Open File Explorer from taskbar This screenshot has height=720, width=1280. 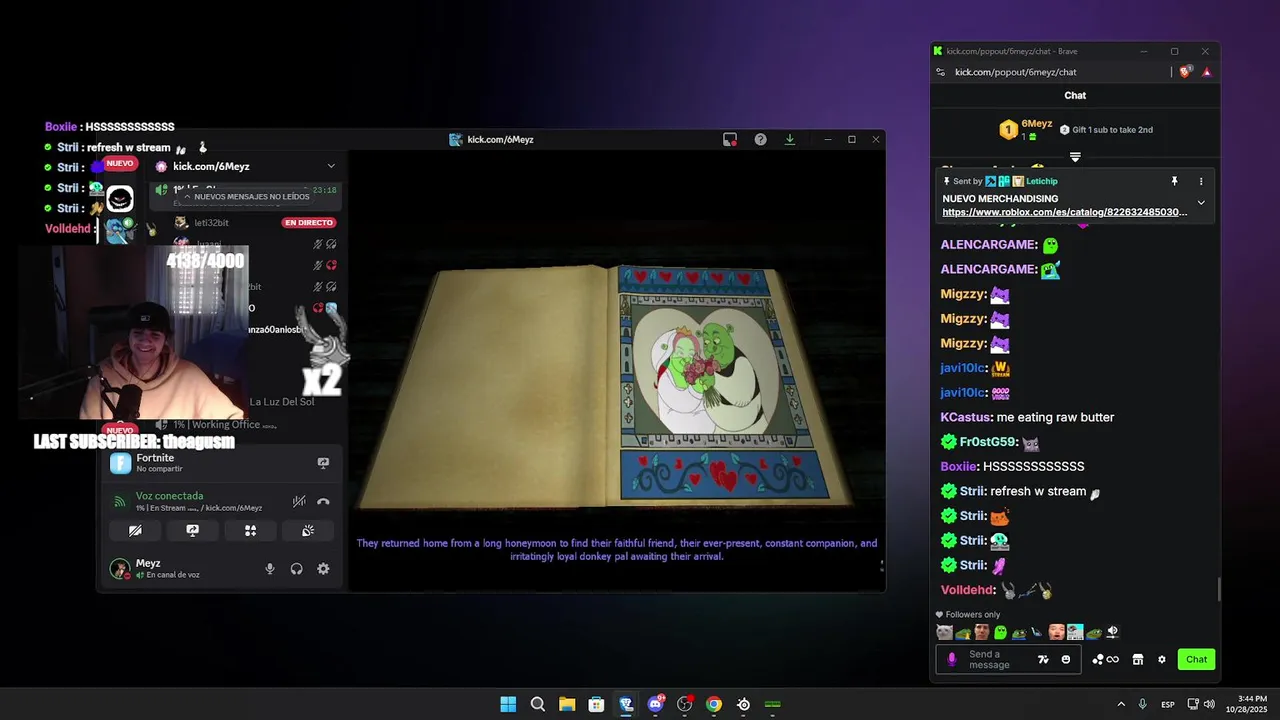click(x=567, y=704)
